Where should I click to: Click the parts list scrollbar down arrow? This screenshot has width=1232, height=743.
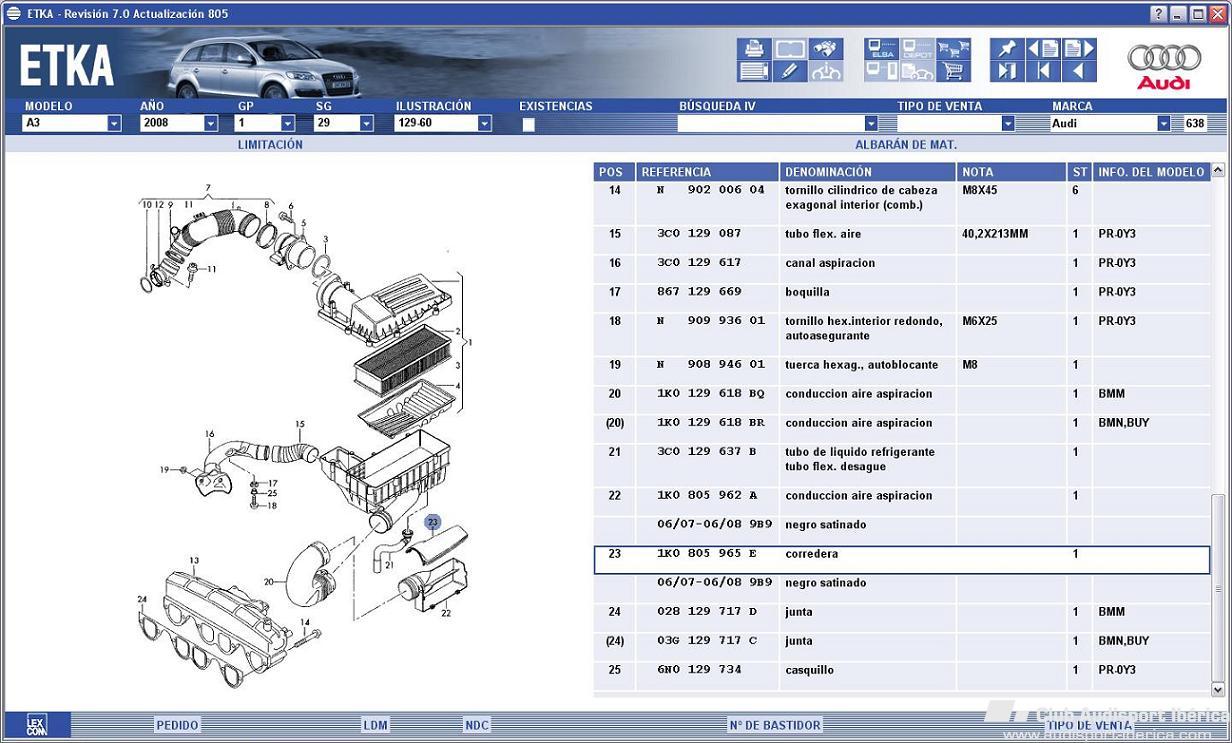tap(1218, 689)
